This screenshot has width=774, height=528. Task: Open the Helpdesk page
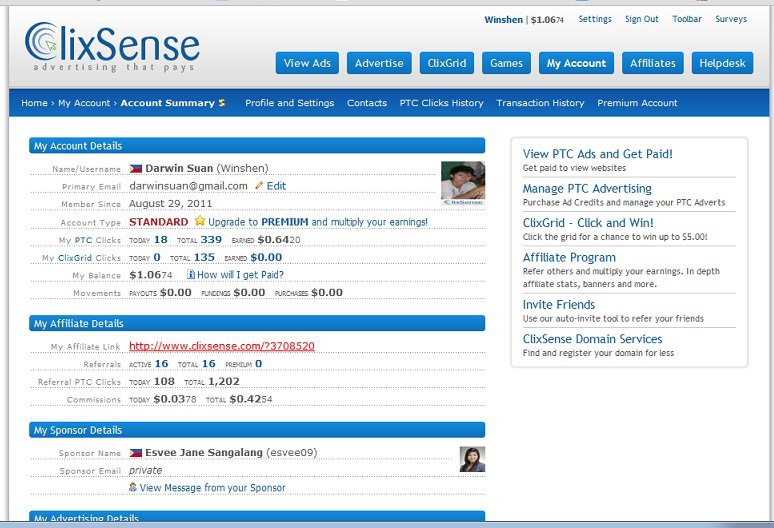722,63
